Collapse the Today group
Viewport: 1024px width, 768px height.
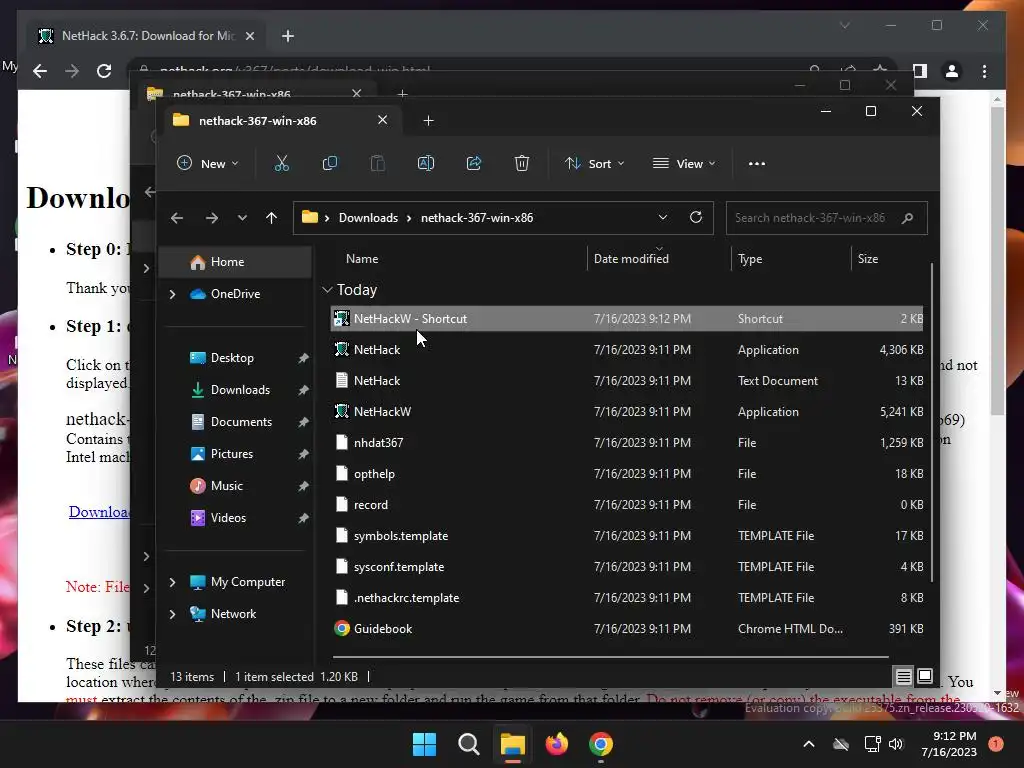(x=327, y=289)
